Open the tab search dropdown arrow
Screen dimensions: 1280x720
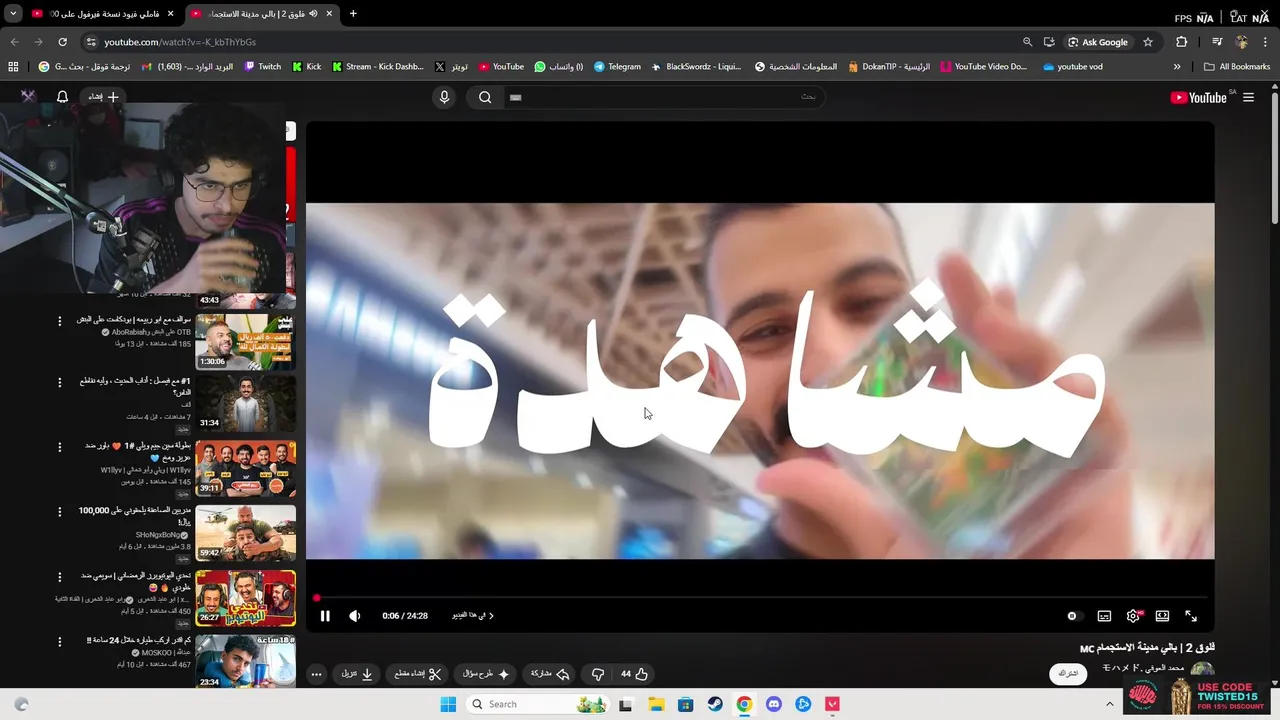click(13, 14)
